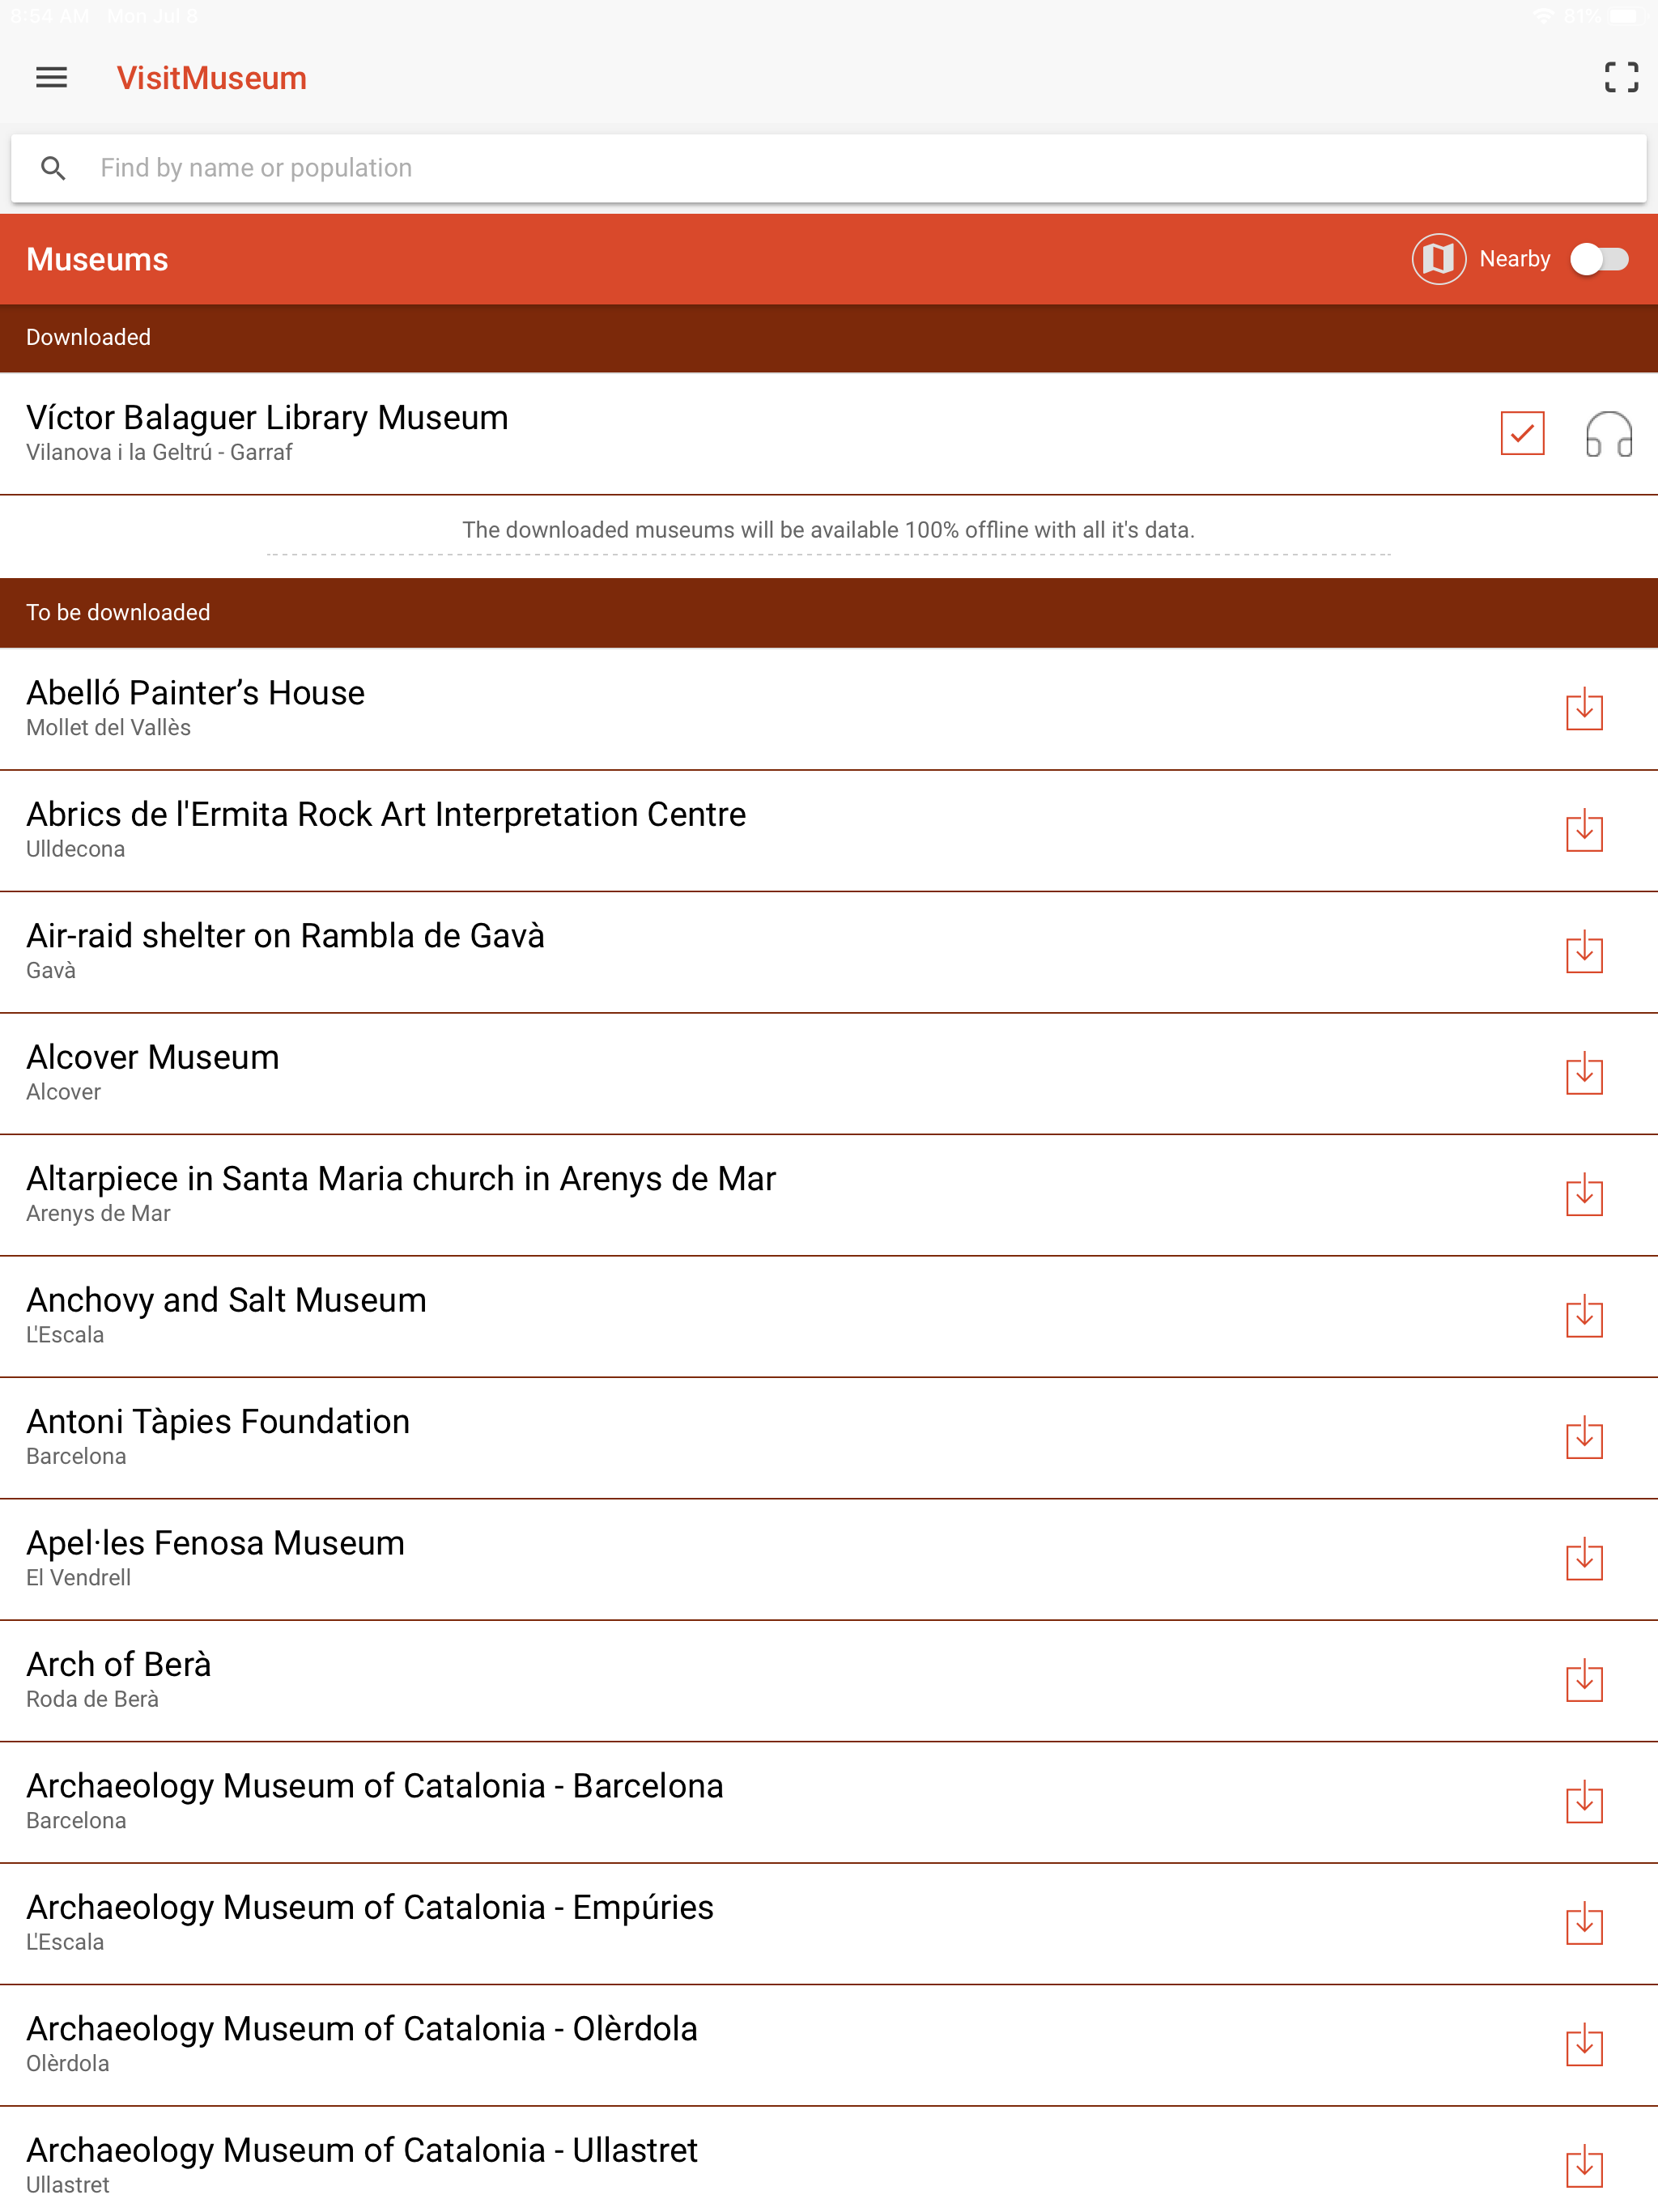The height and width of the screenshot is (2212, 1658).
Task: Enable the Nearby toggle switch
Action: pos(1598,259)
